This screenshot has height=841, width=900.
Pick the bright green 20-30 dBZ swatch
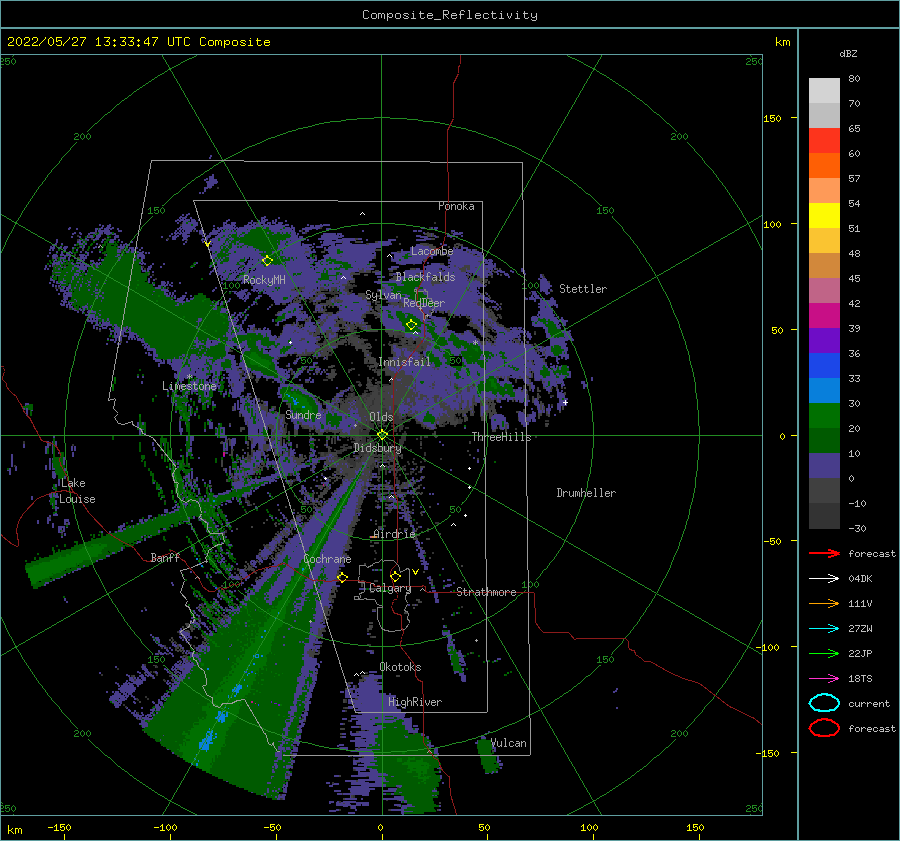[x=824, y=416]
